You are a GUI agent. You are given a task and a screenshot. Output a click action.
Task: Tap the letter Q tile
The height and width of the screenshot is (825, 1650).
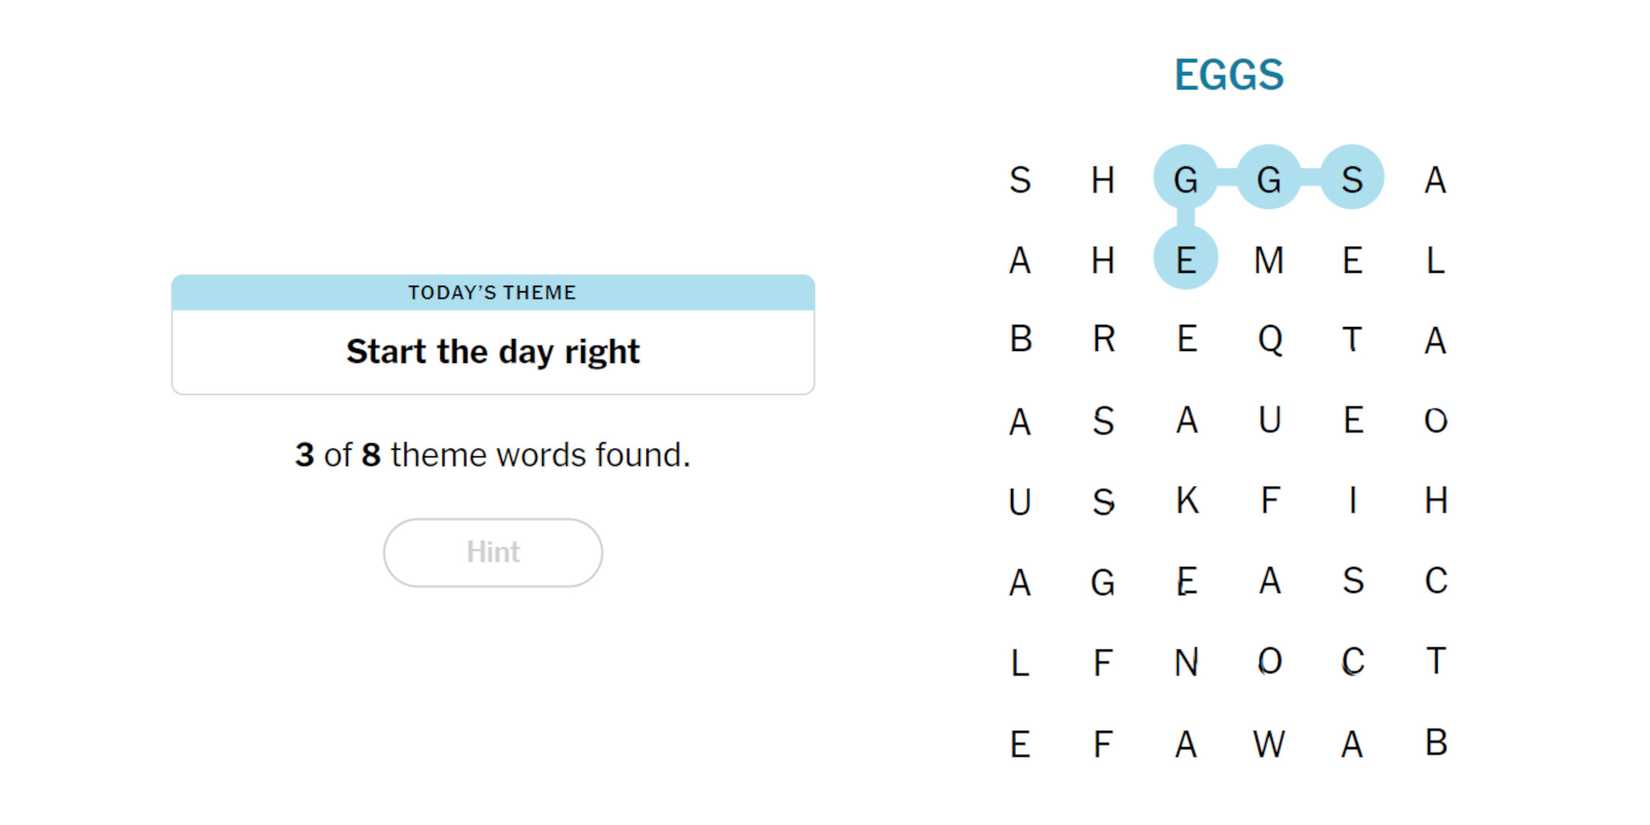[1269, 340]
